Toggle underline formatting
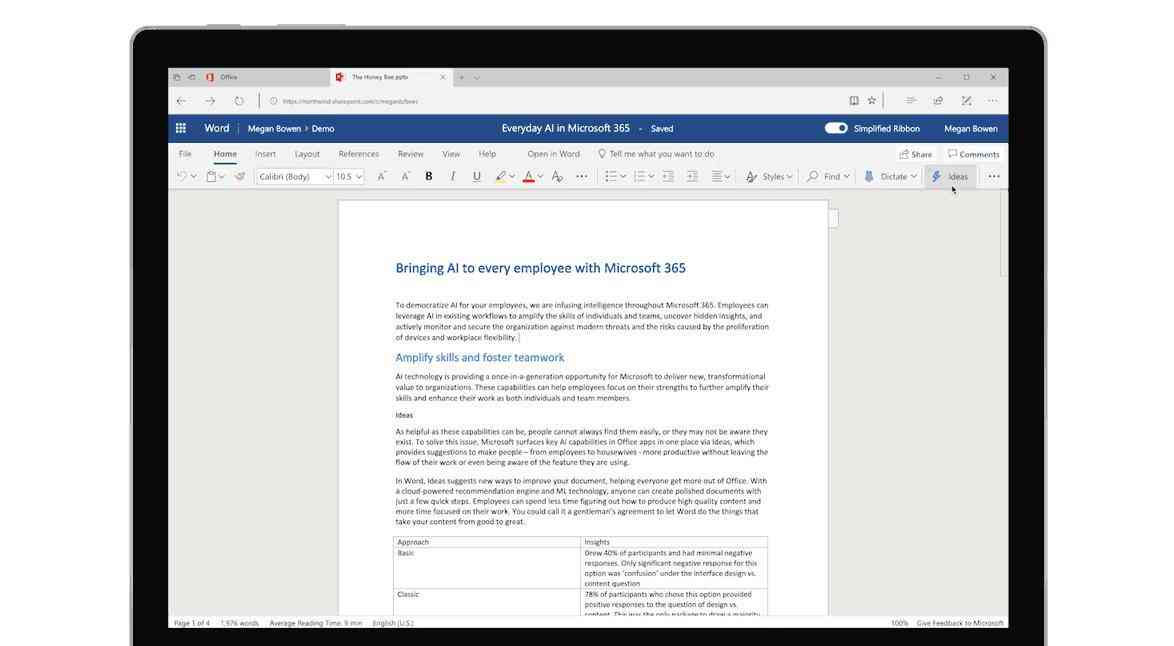Viewport: 1174px width, 646px height. point(476,177)
